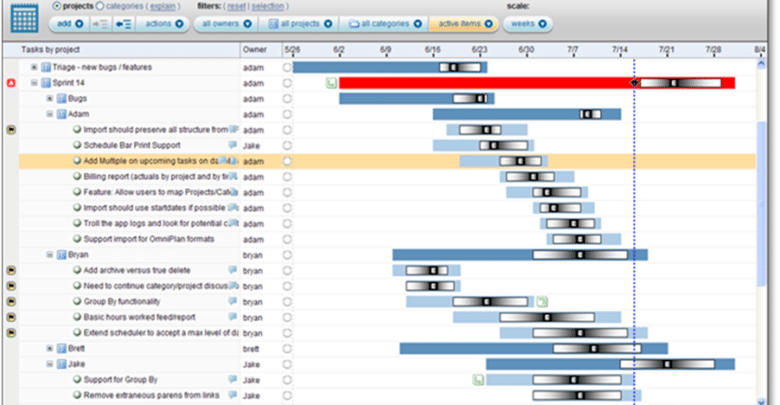
Task: Open comment bubble on Group By functionality
Action: coord(232,301)
